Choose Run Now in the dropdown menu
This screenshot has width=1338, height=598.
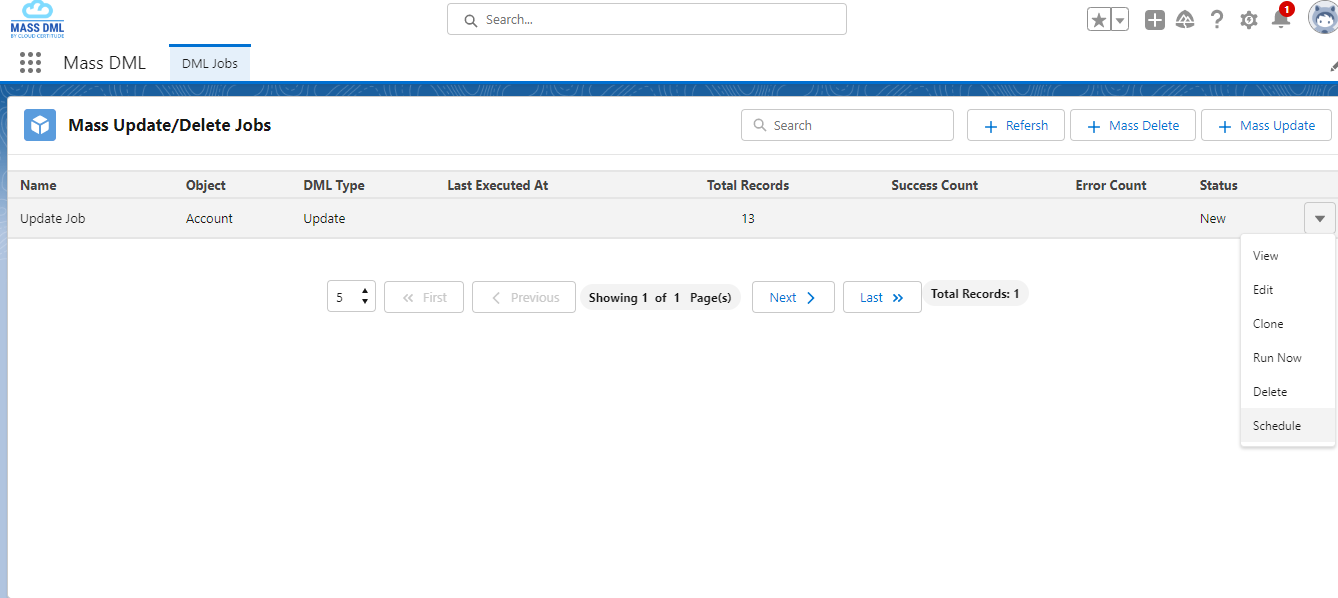1277,358
